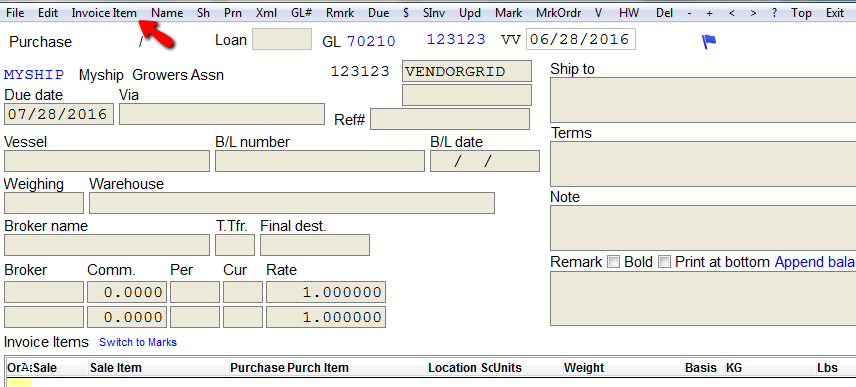Click the Terms text area

(703, 164)
